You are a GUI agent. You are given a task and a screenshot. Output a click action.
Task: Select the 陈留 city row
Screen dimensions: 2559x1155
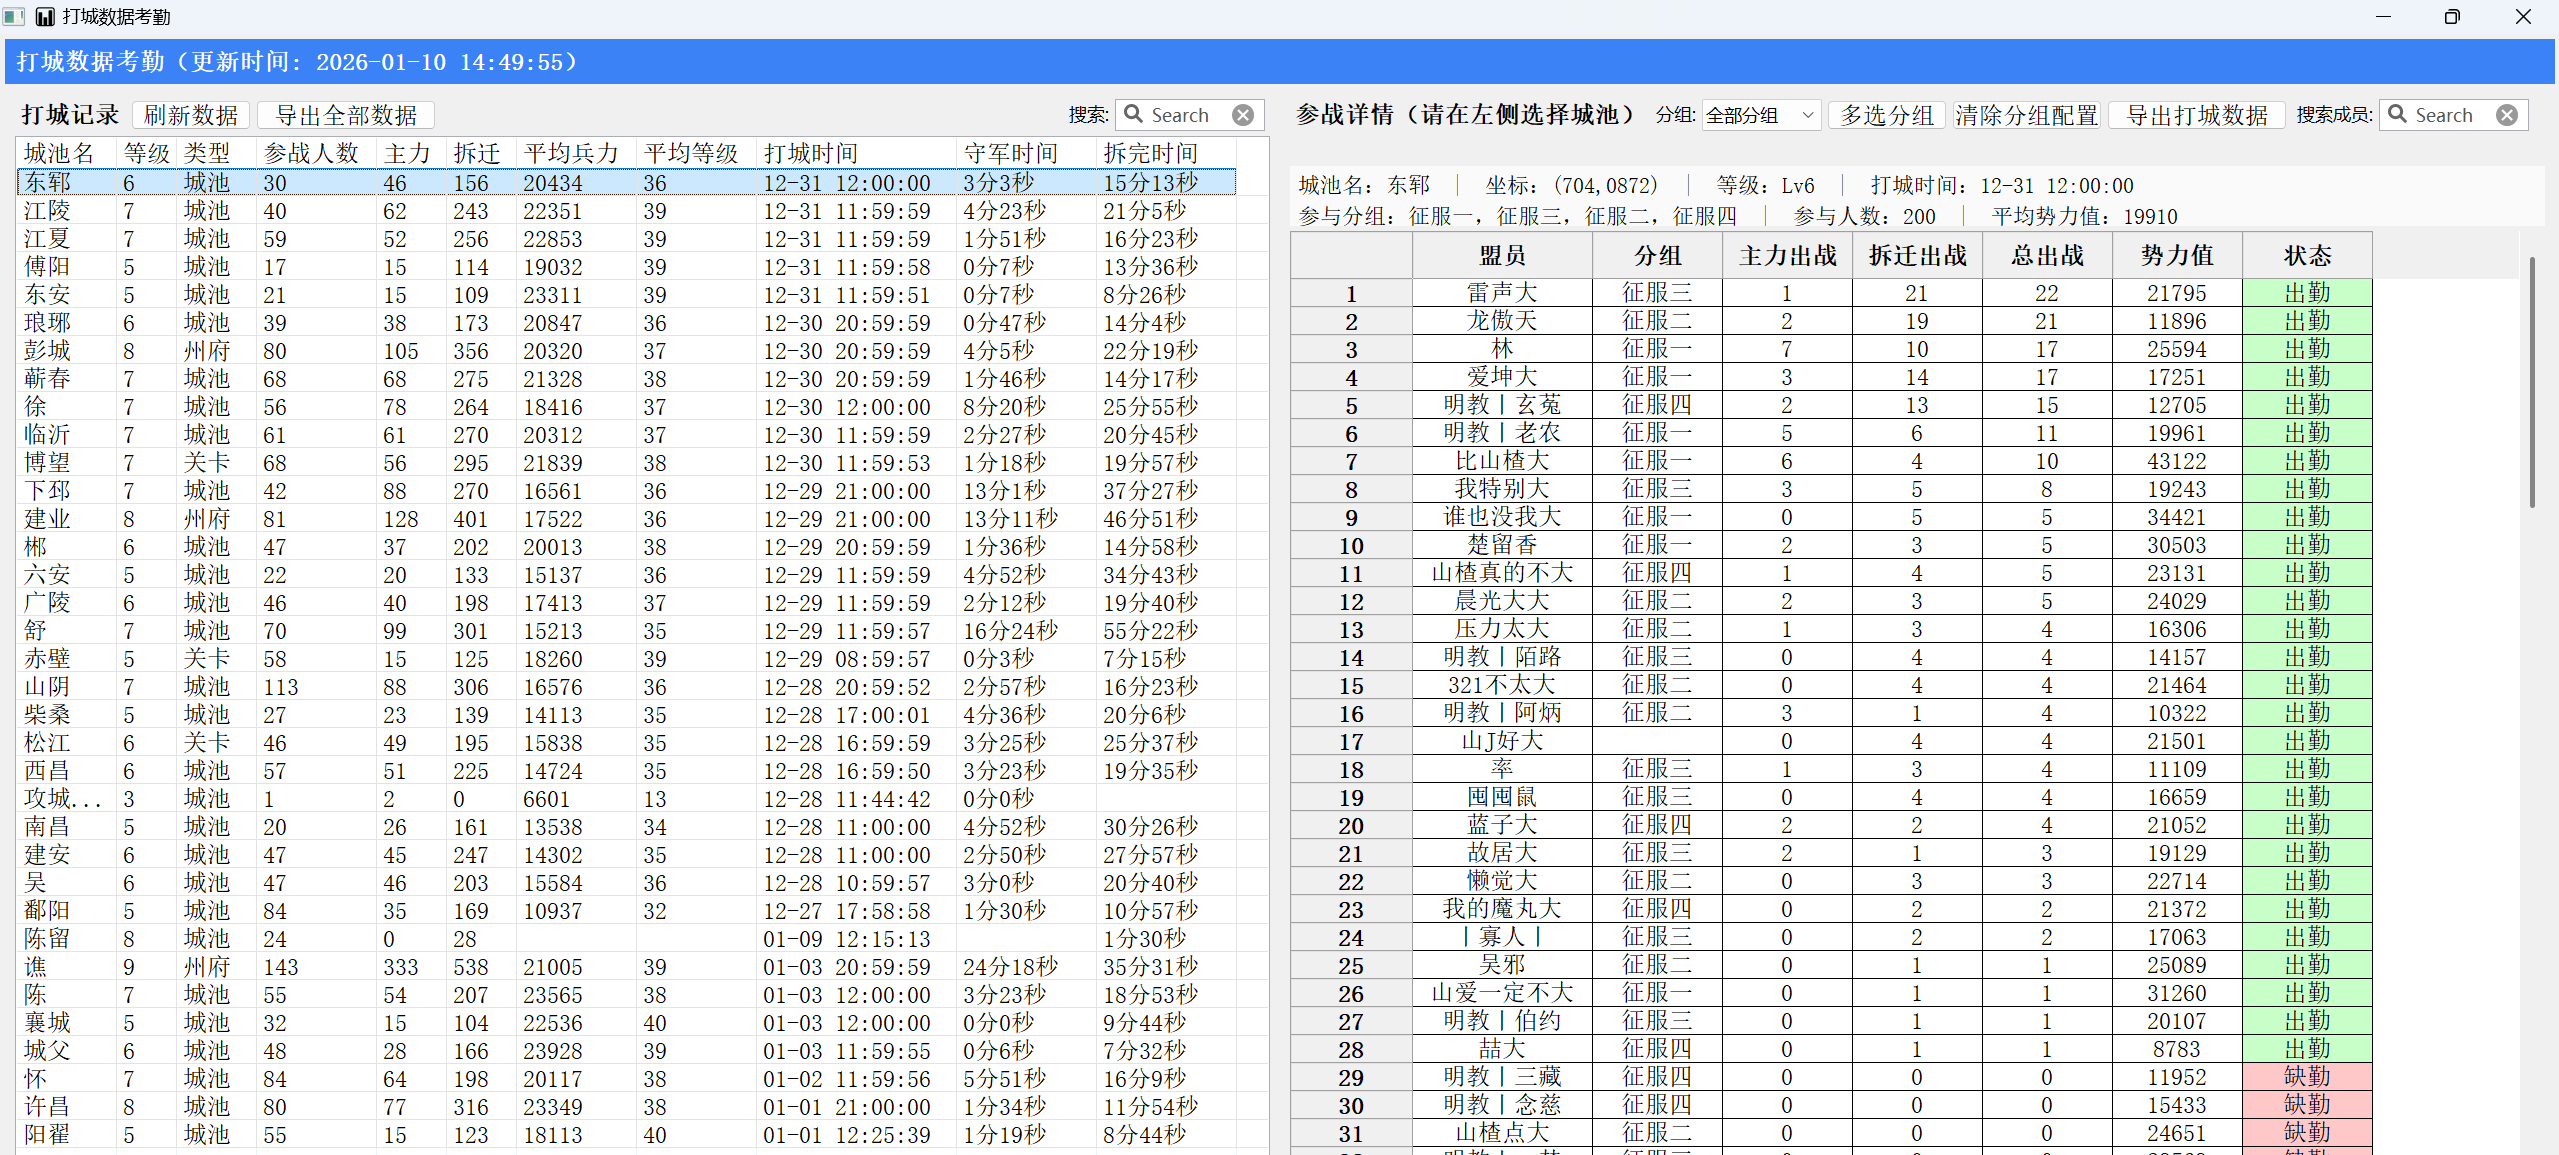(627, 939)
